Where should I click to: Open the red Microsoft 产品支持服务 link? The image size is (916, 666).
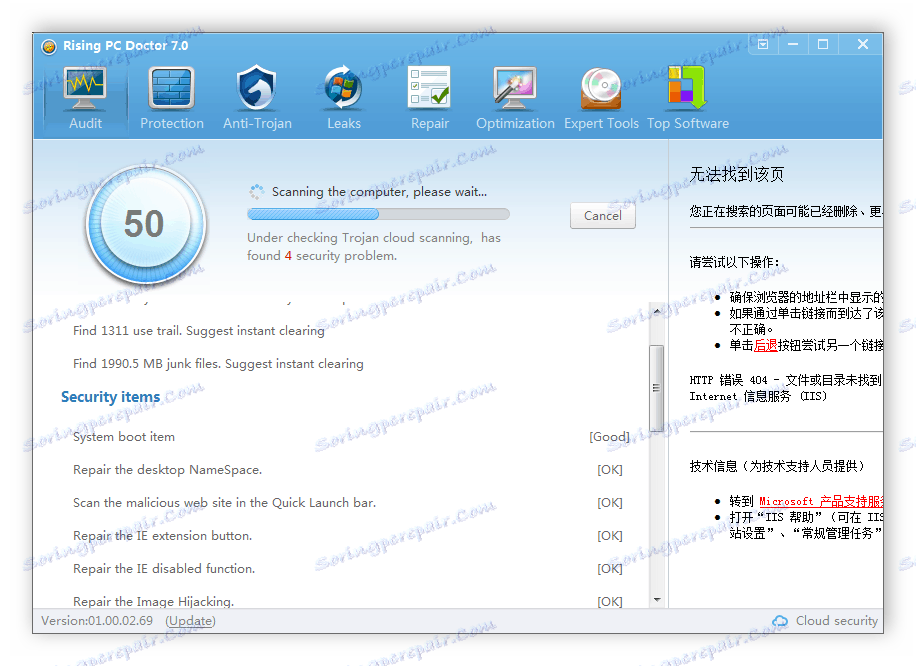(821, 501)
